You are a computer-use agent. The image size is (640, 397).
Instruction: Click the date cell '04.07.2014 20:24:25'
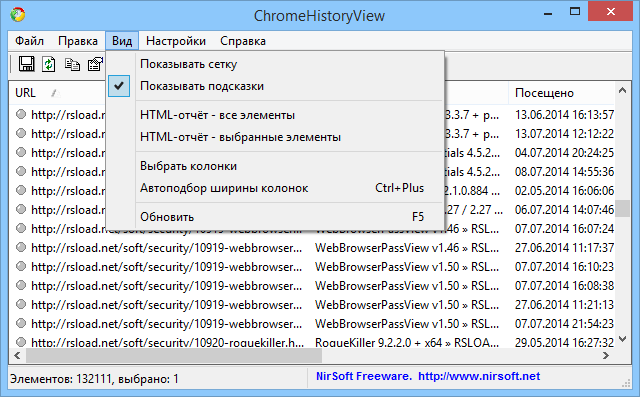(x=564, y=153)
